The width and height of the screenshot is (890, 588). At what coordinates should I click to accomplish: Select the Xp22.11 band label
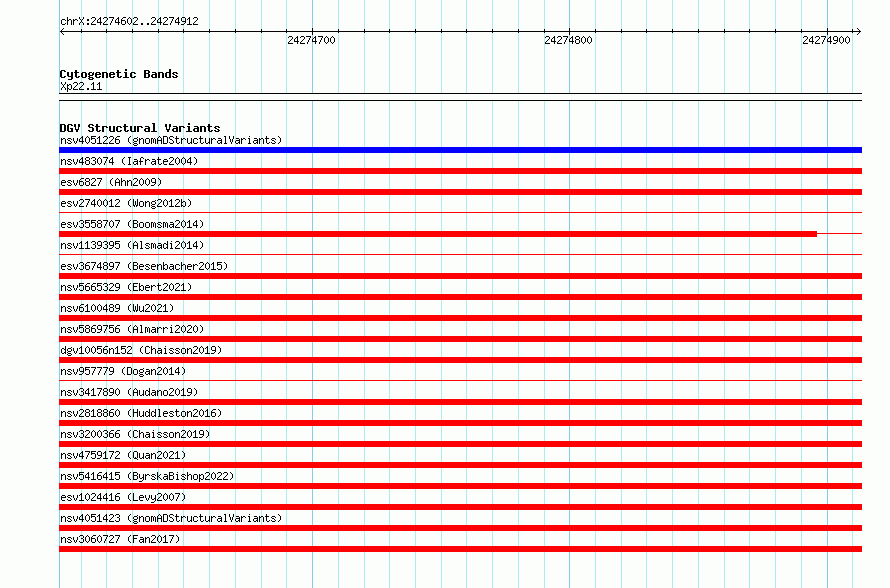pos(81,86)
